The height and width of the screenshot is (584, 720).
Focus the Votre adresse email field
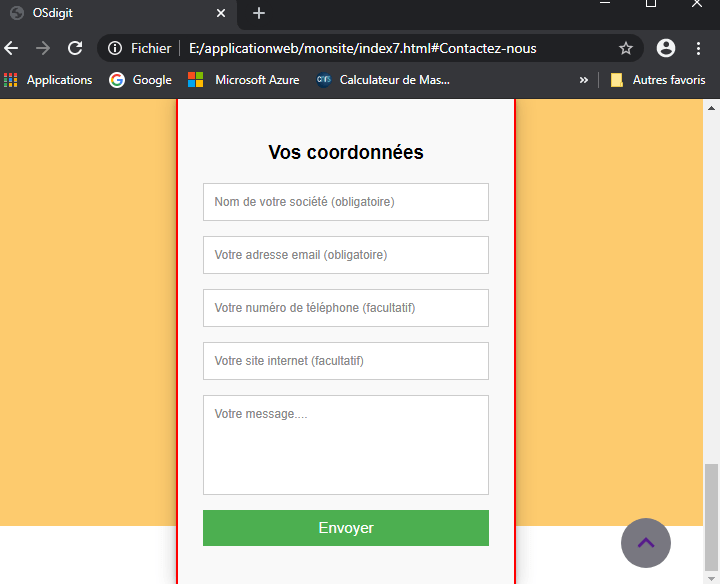coord(346,255)
